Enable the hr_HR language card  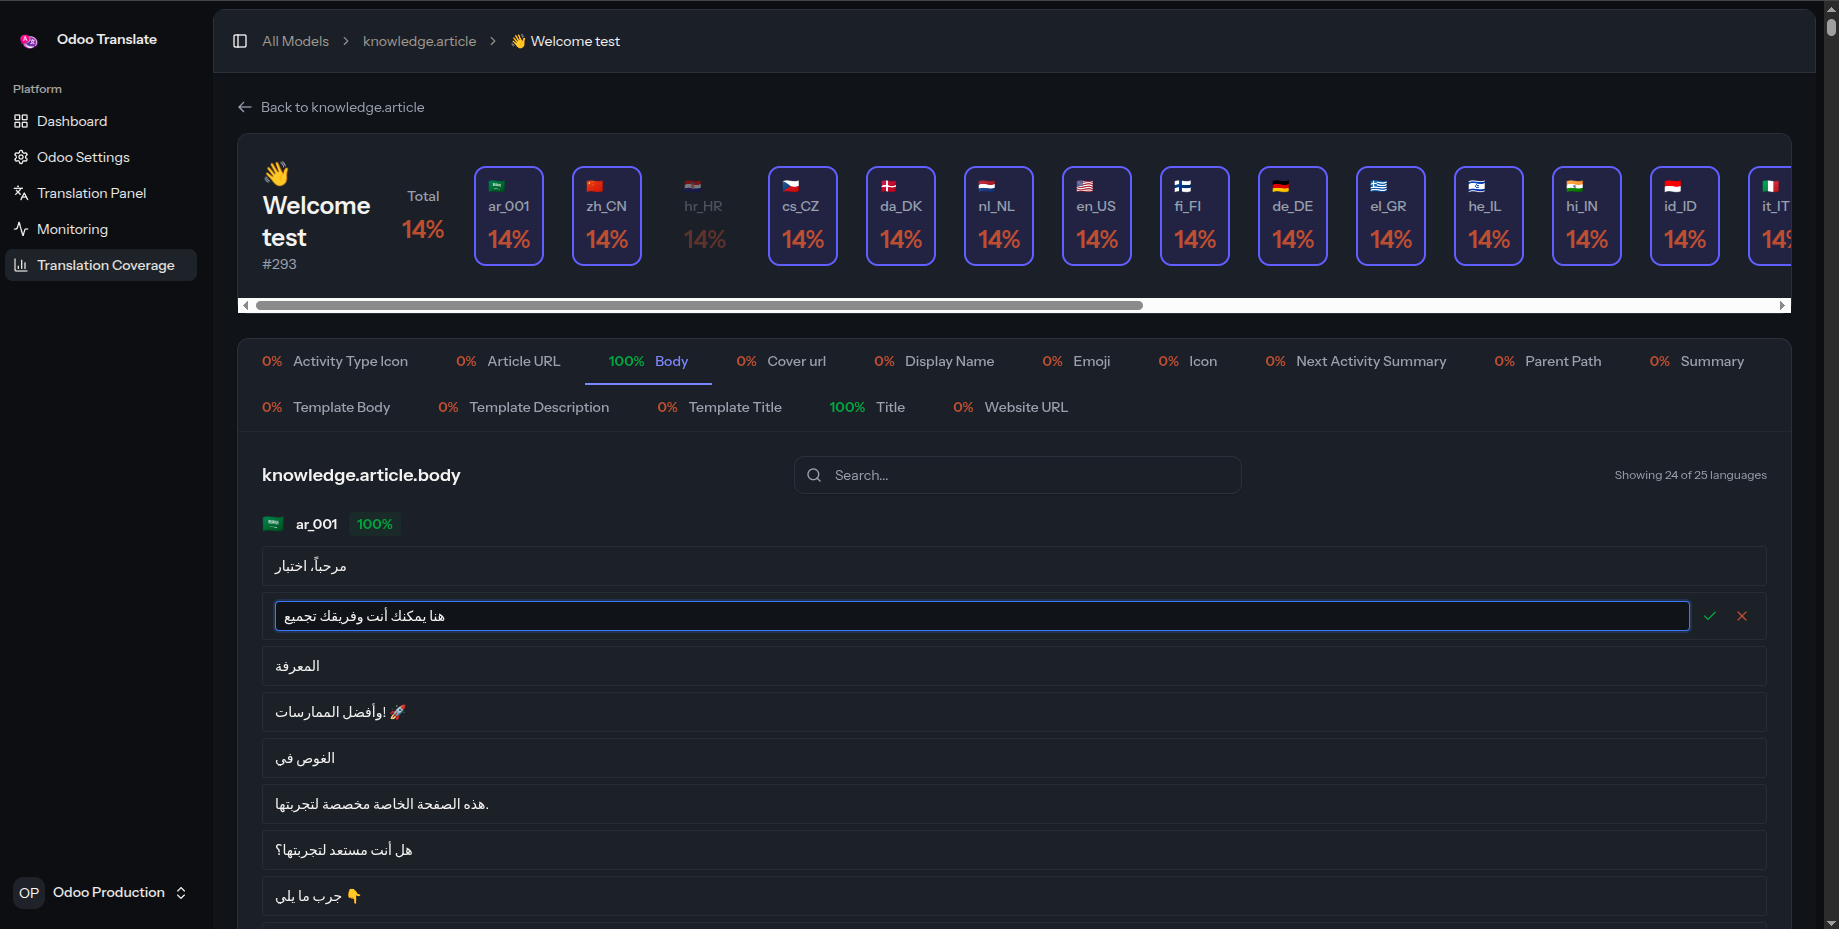tap(705, 216)
